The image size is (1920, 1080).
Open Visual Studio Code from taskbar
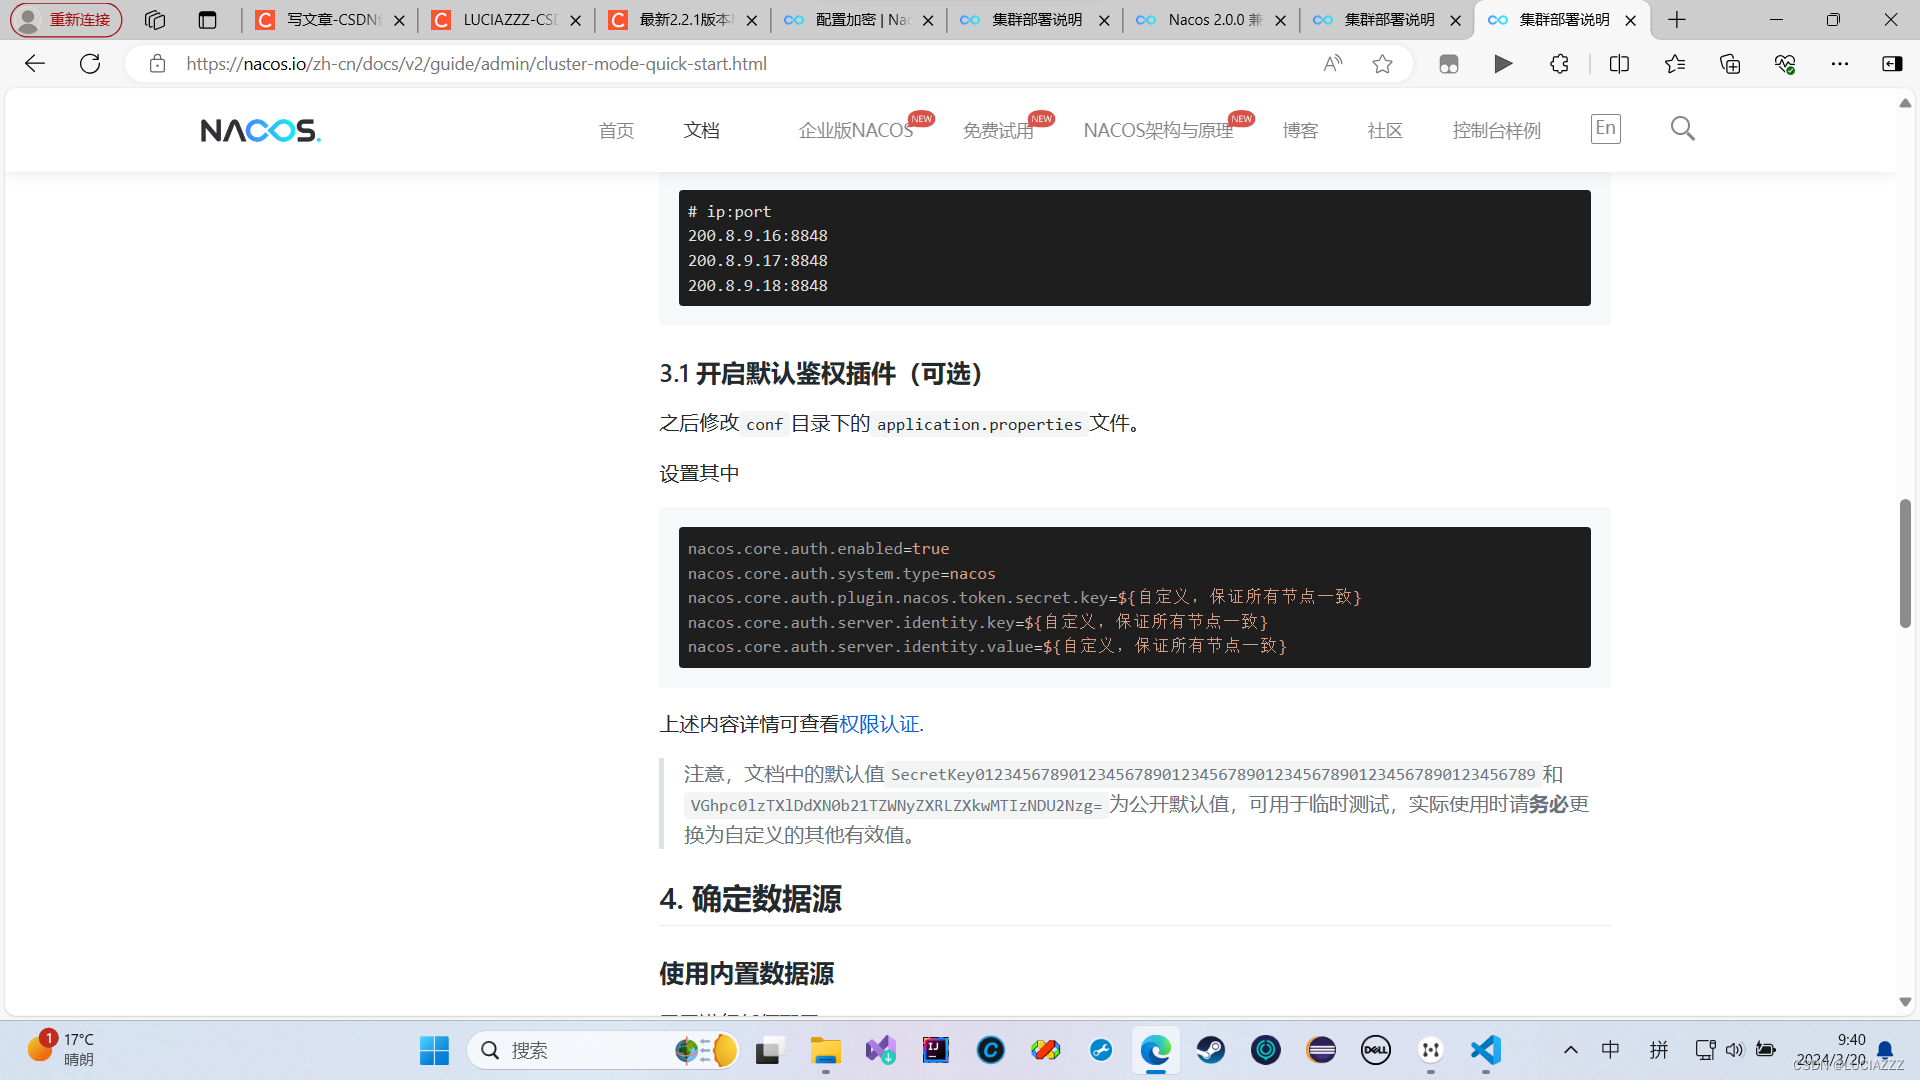(1486, 1050)
